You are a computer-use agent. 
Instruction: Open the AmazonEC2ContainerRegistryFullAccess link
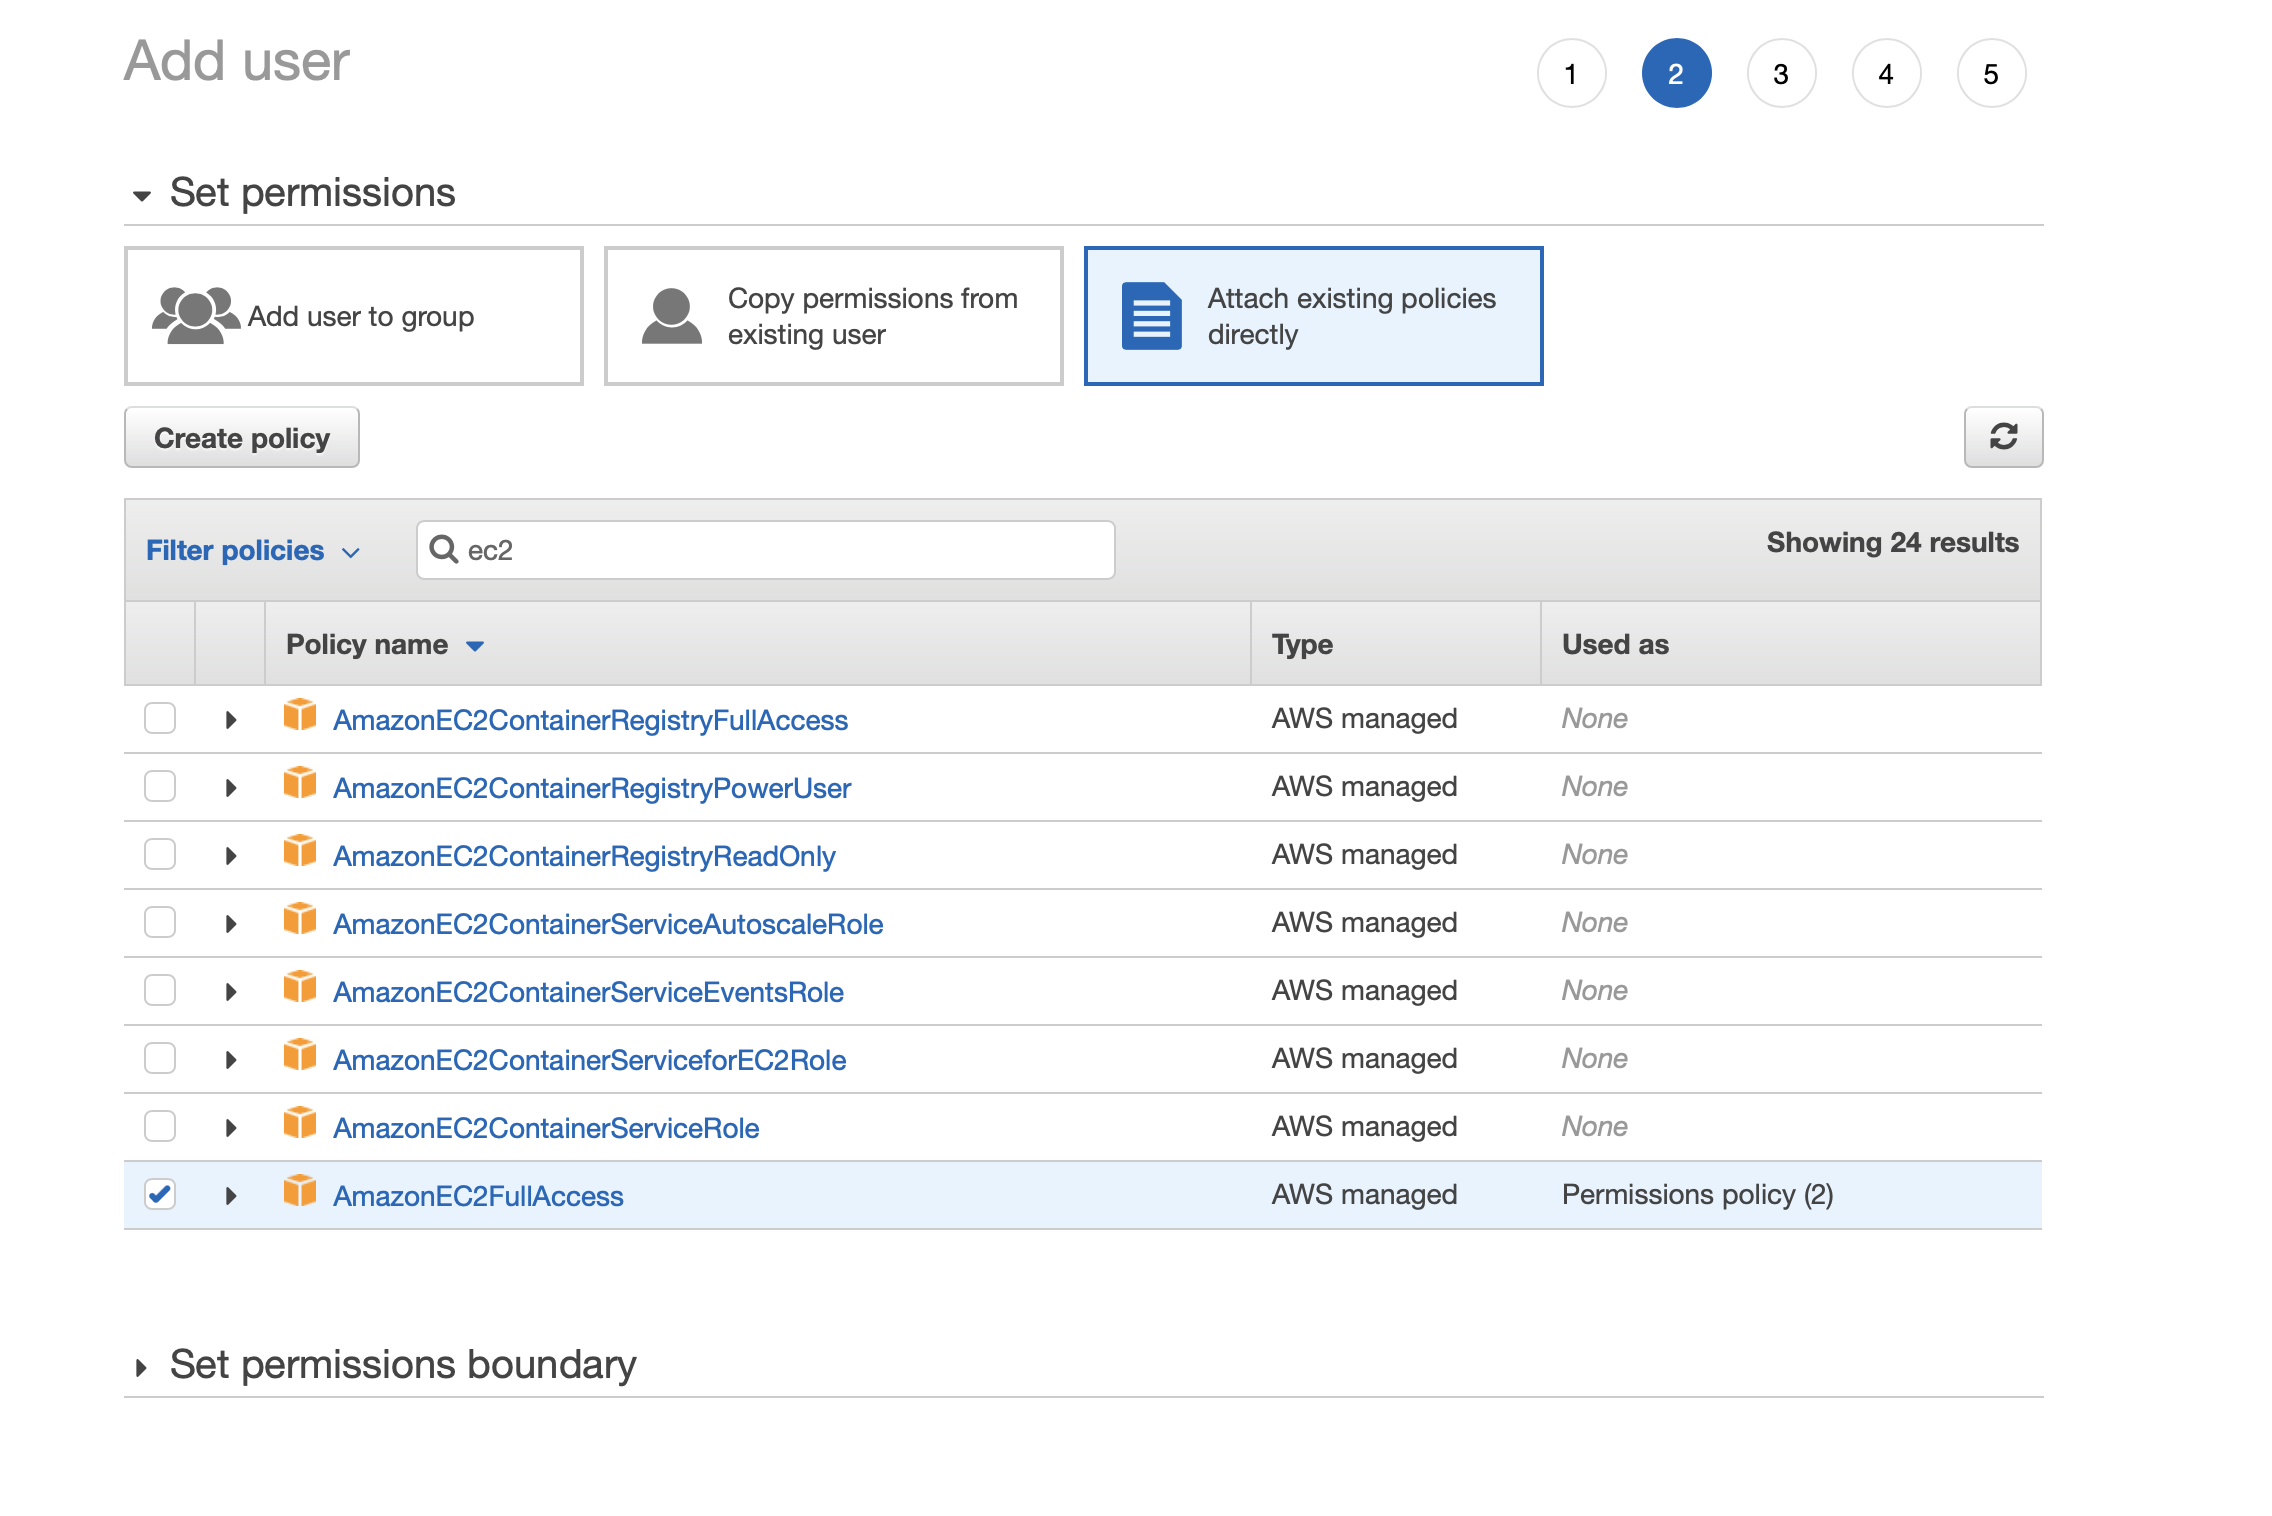[x=591, y=720]
